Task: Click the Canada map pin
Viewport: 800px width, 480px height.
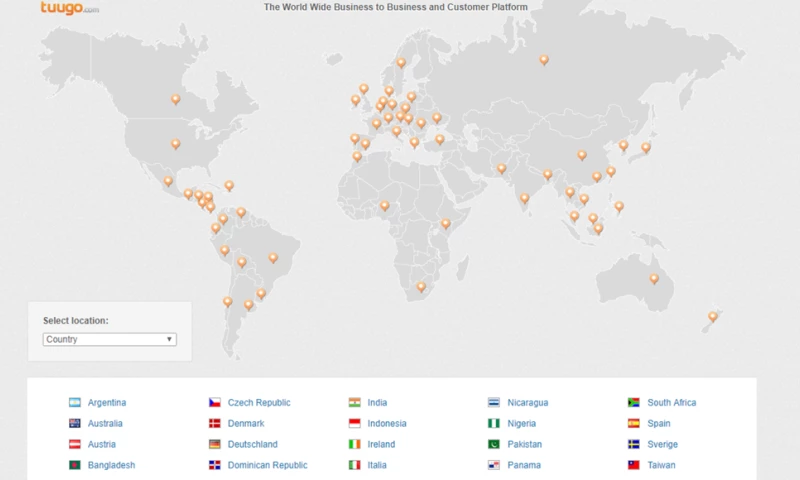Action: (176, 99)
